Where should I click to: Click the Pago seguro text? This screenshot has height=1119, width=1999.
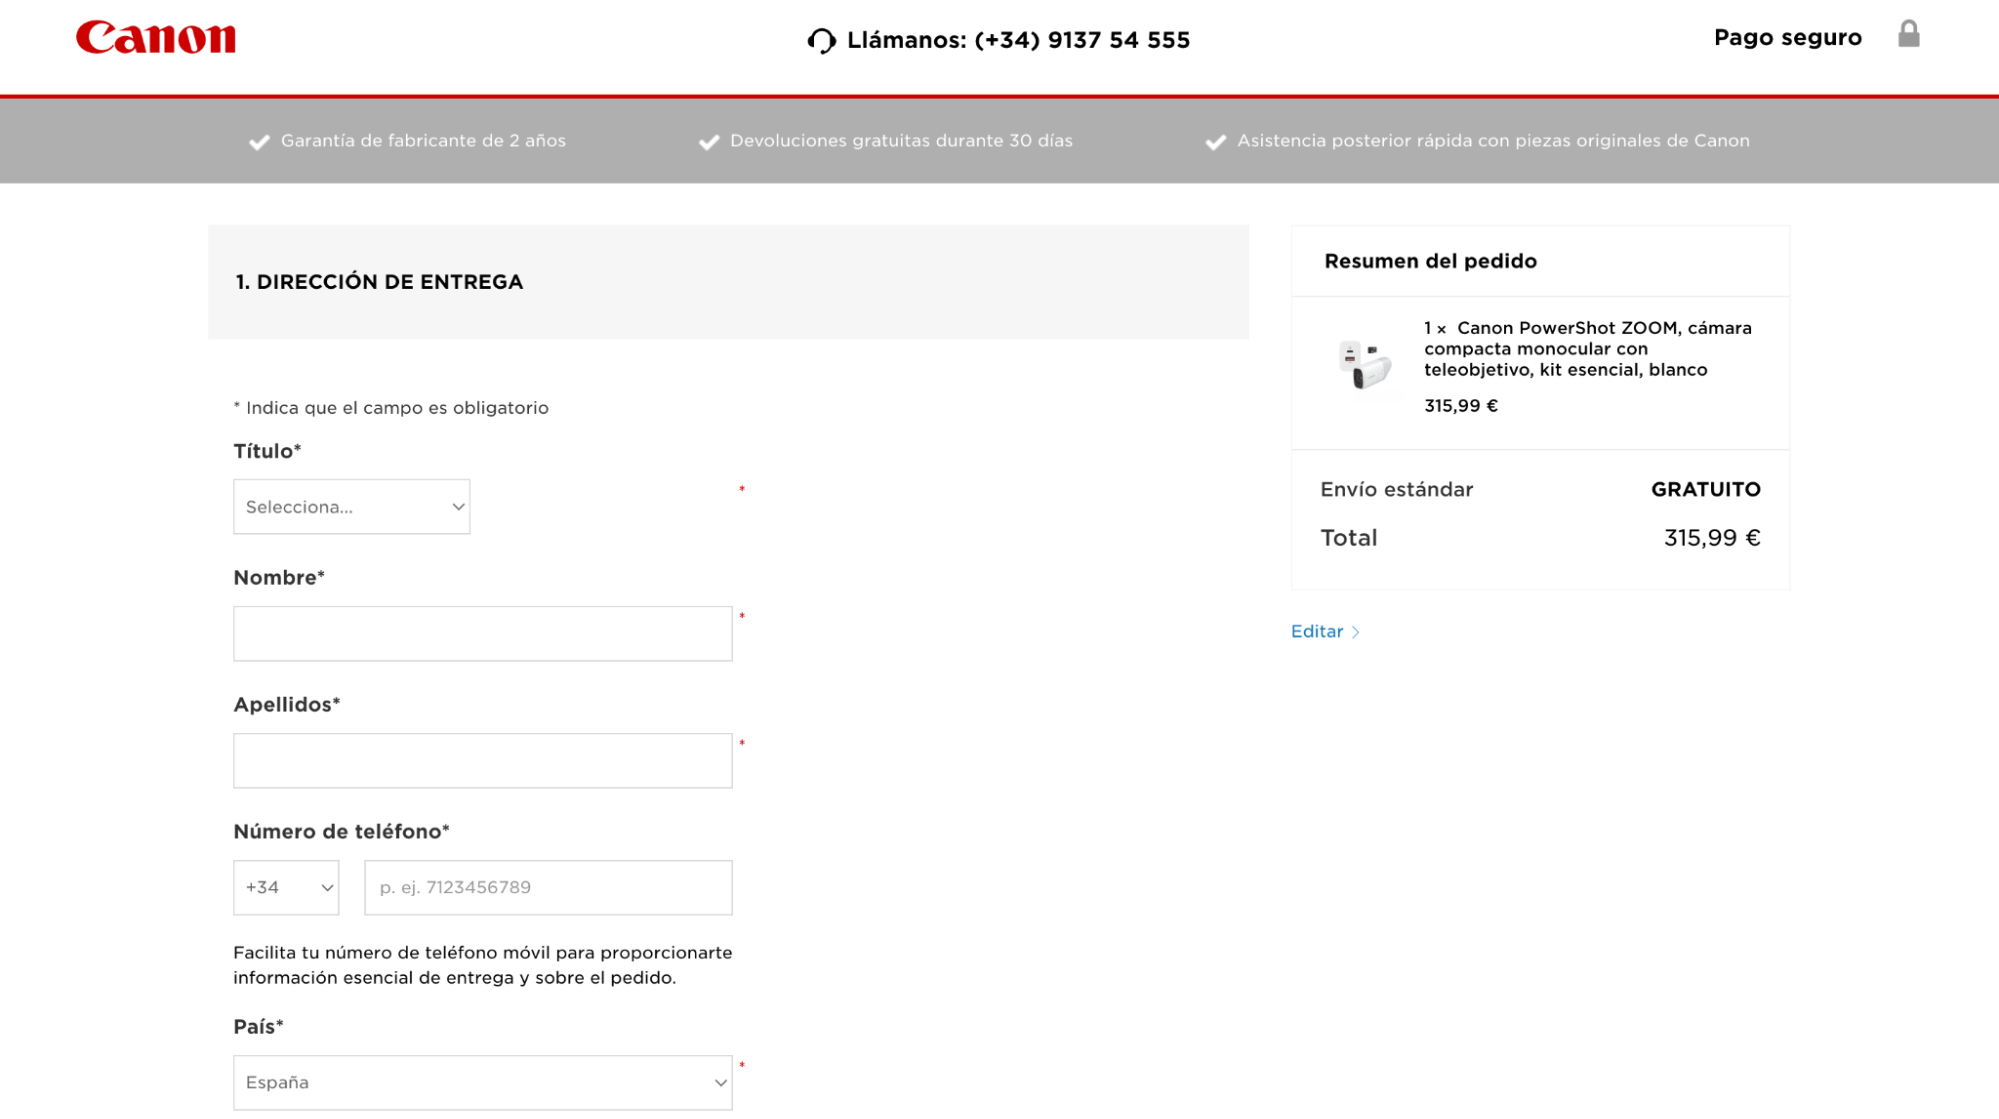(1787, 37)
